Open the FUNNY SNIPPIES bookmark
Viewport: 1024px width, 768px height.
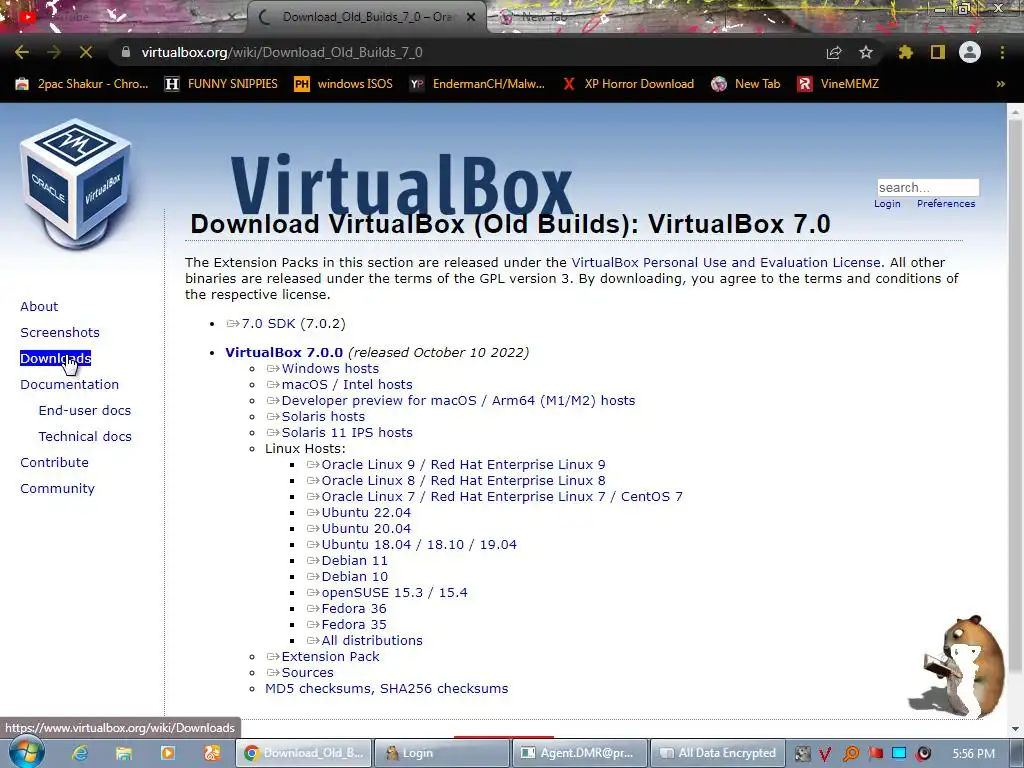221,84
